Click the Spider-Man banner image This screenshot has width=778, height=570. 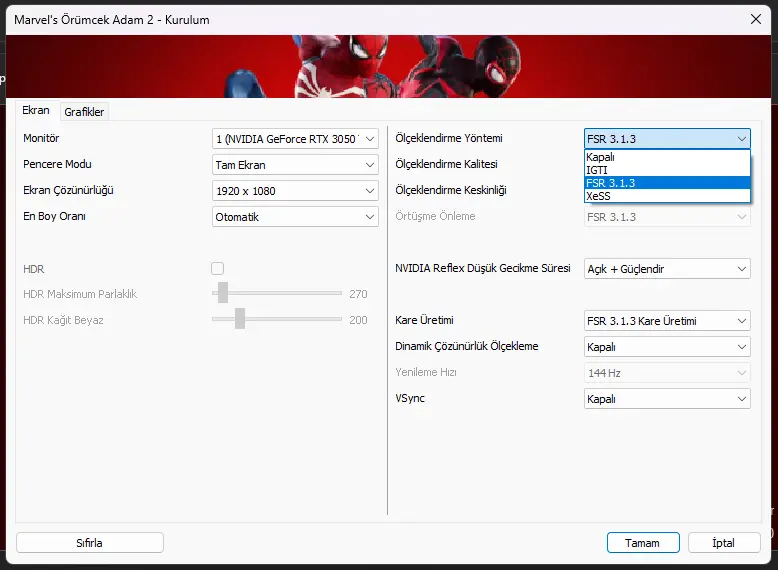click(389, 66)
